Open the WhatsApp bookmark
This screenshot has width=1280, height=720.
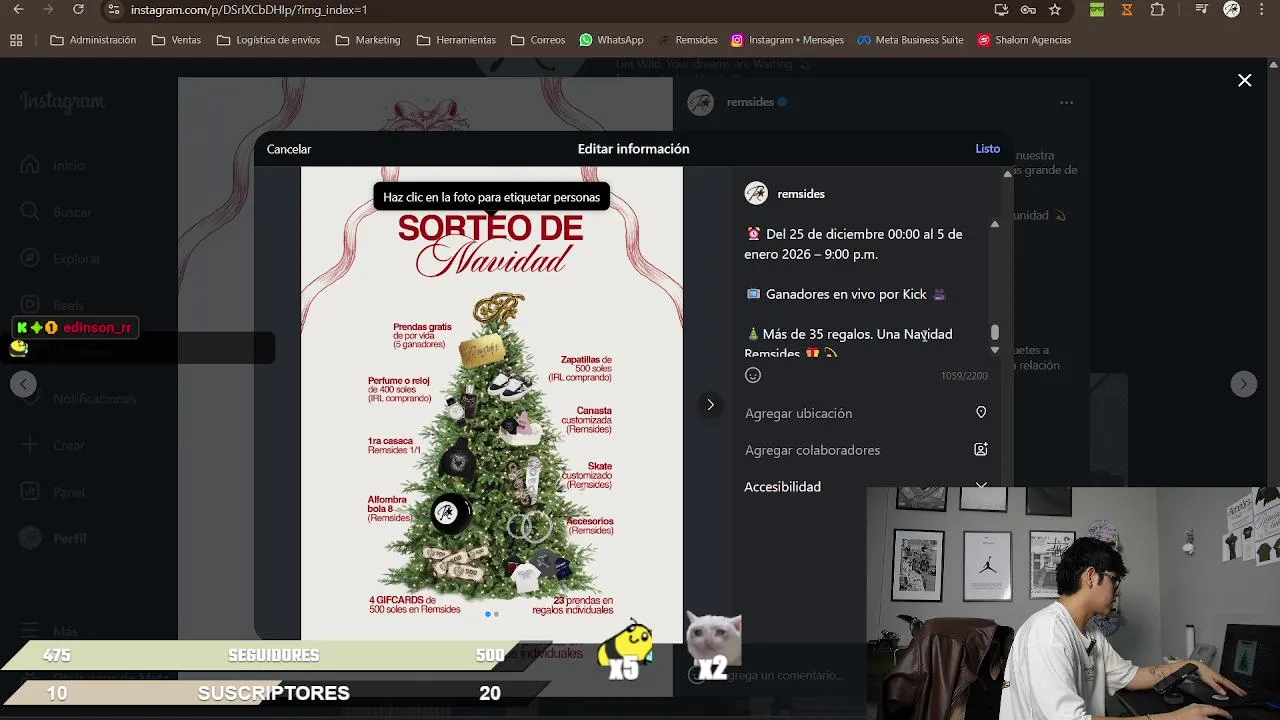click(611, 40)
